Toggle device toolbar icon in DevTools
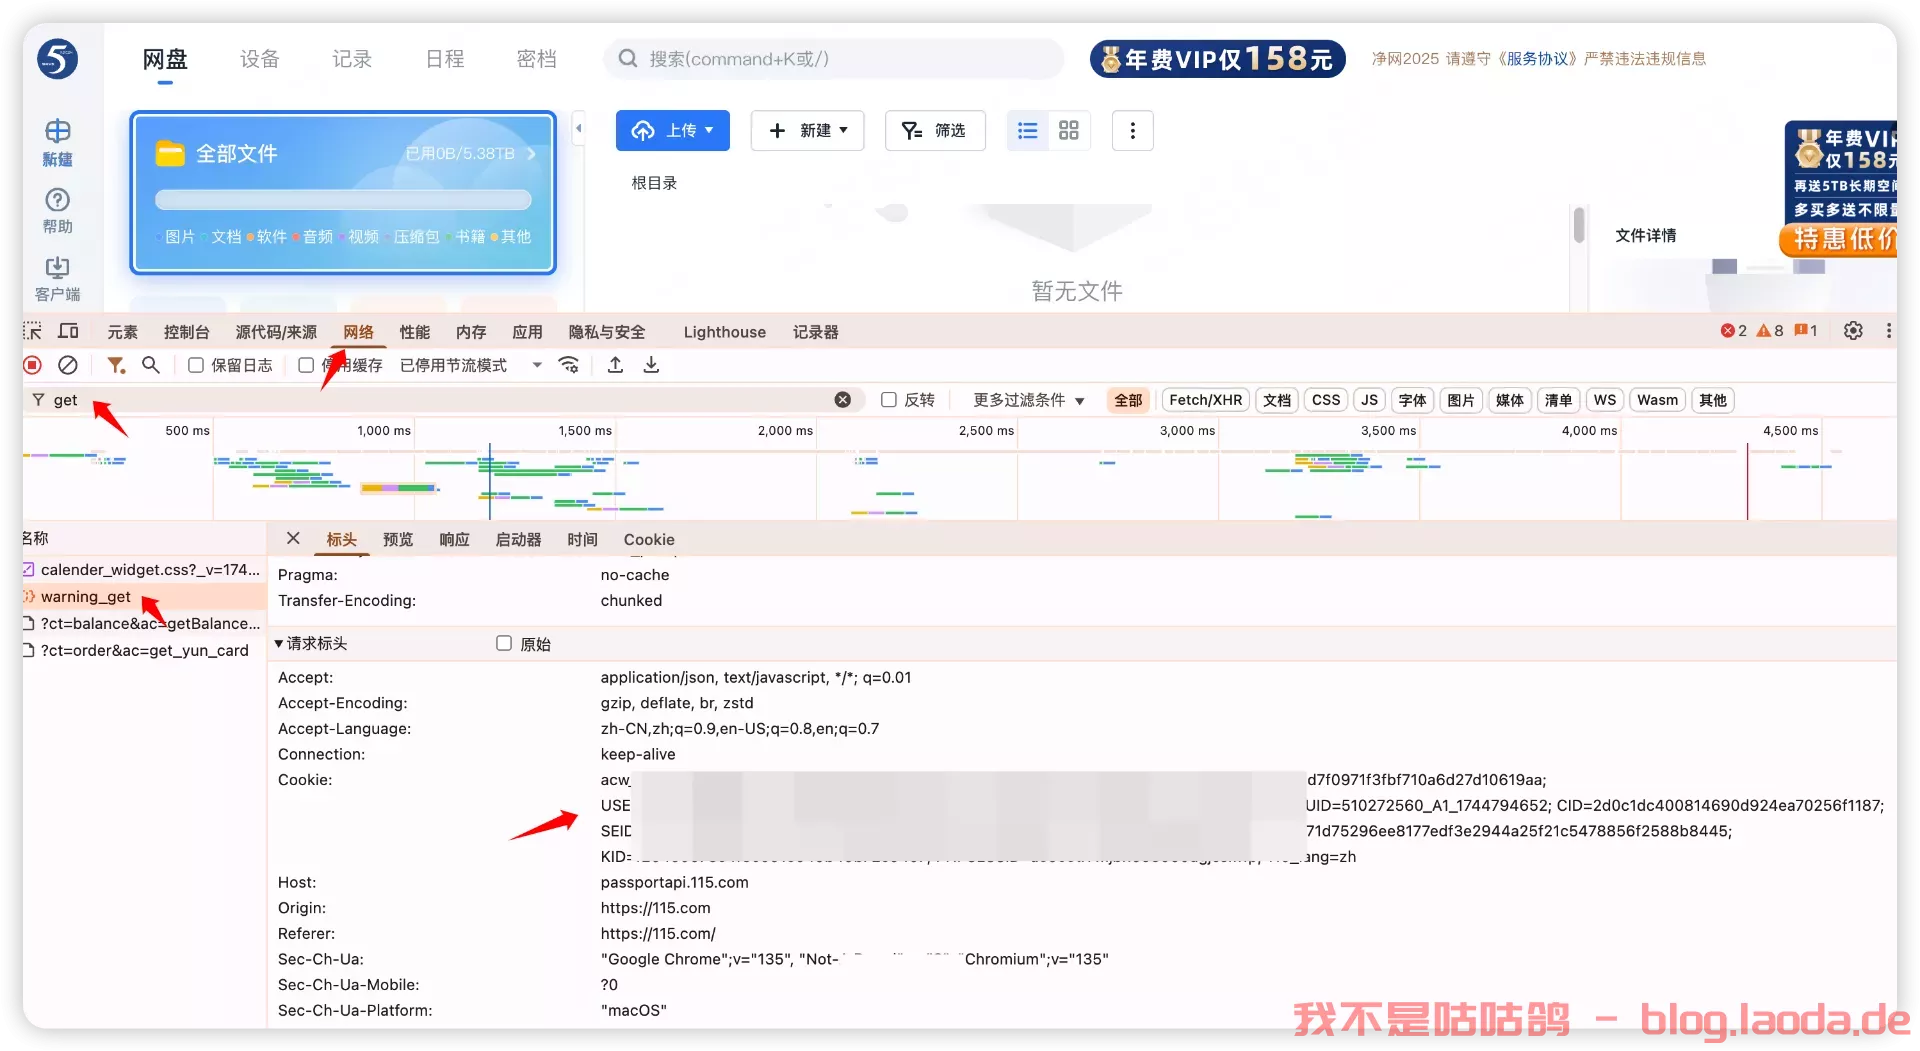Viewport: 1920px width, 1051px height. 68,331
